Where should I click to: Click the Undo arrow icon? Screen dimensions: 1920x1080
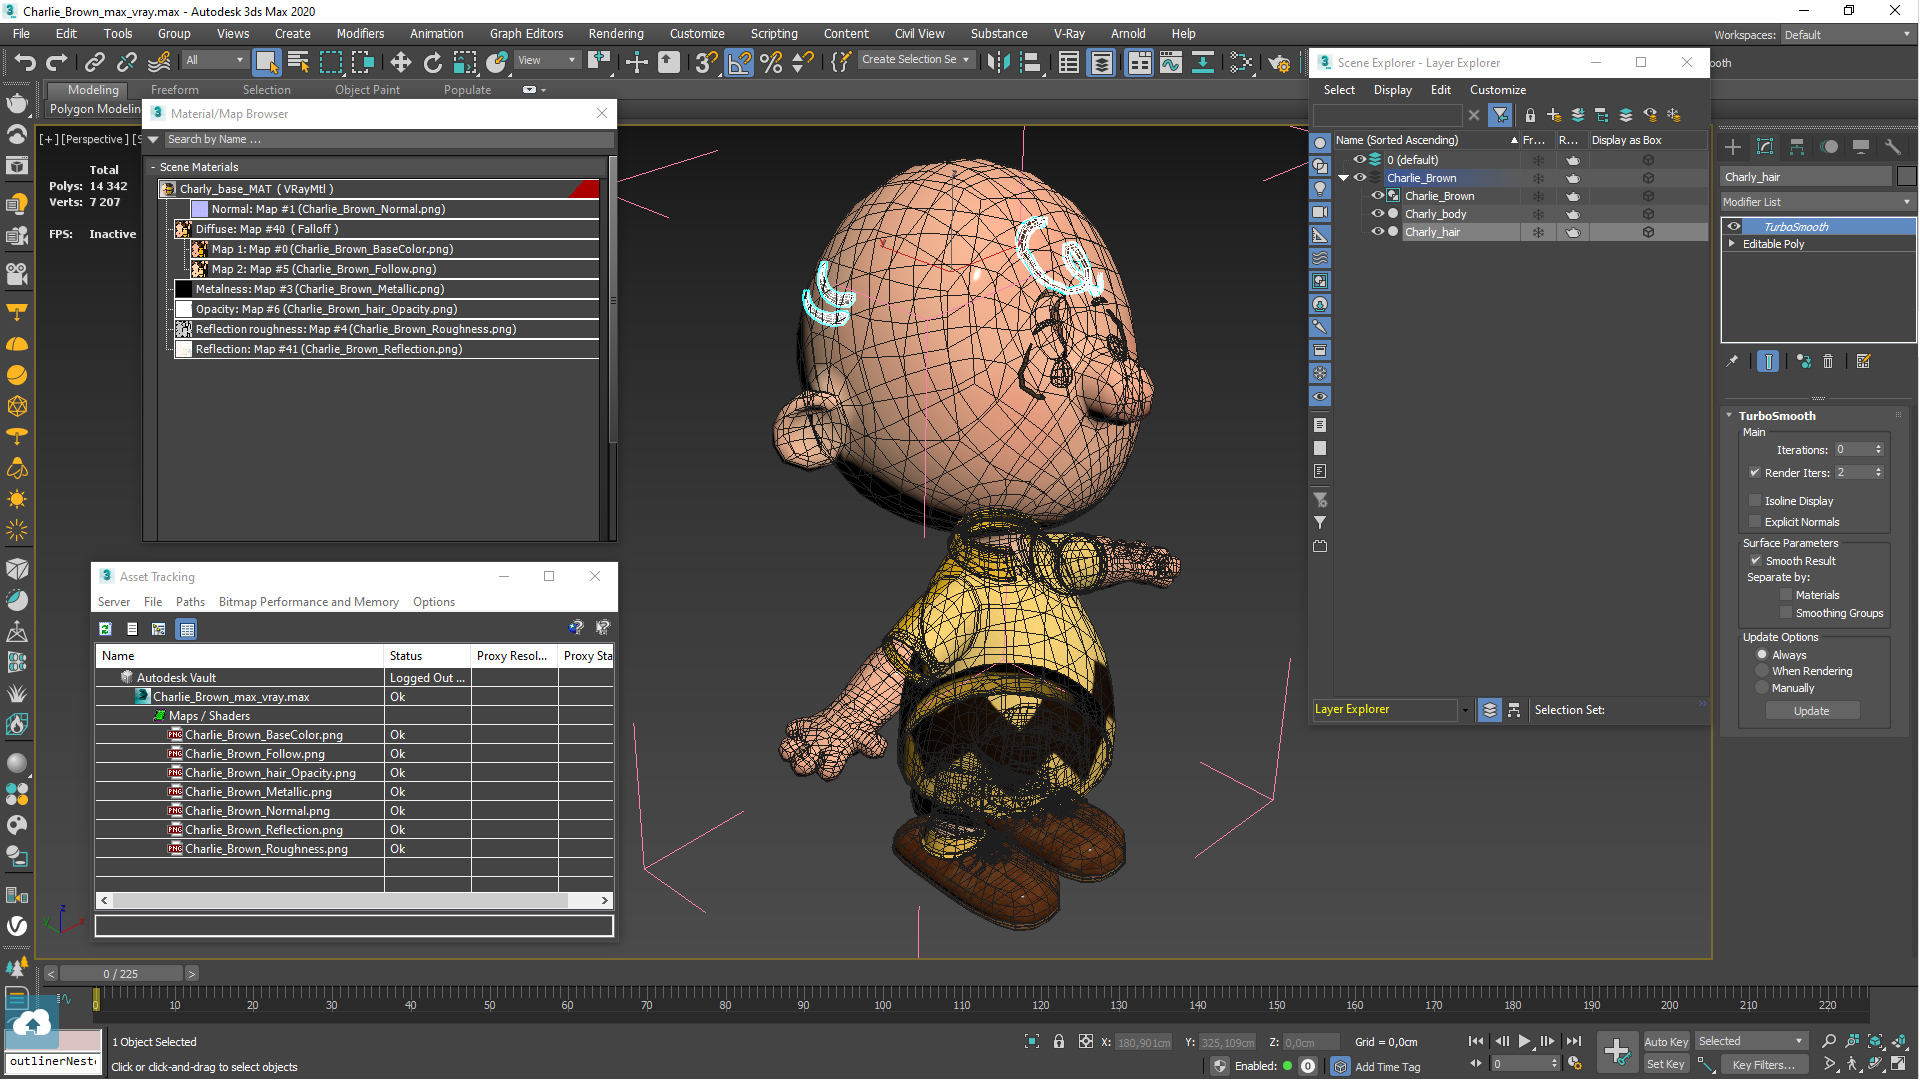click(x=25, y=62)
